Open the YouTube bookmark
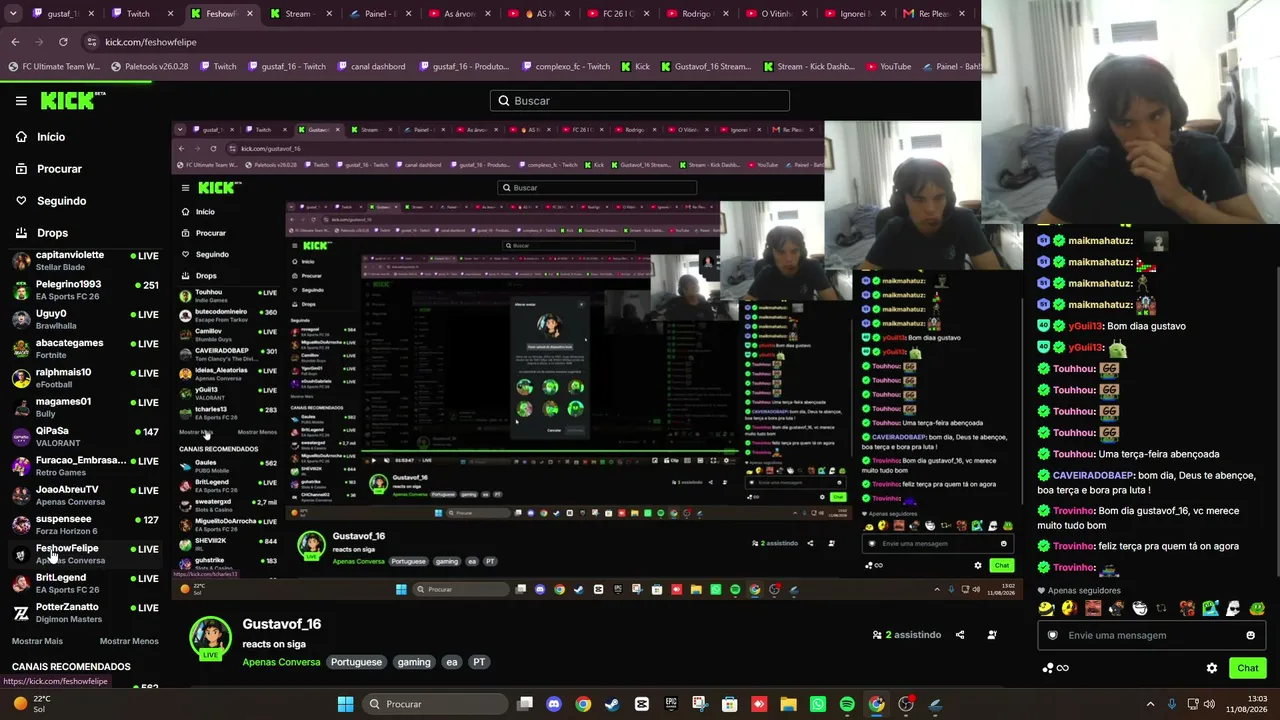This screenshot has height=720, width=1280. click(888, 67)
